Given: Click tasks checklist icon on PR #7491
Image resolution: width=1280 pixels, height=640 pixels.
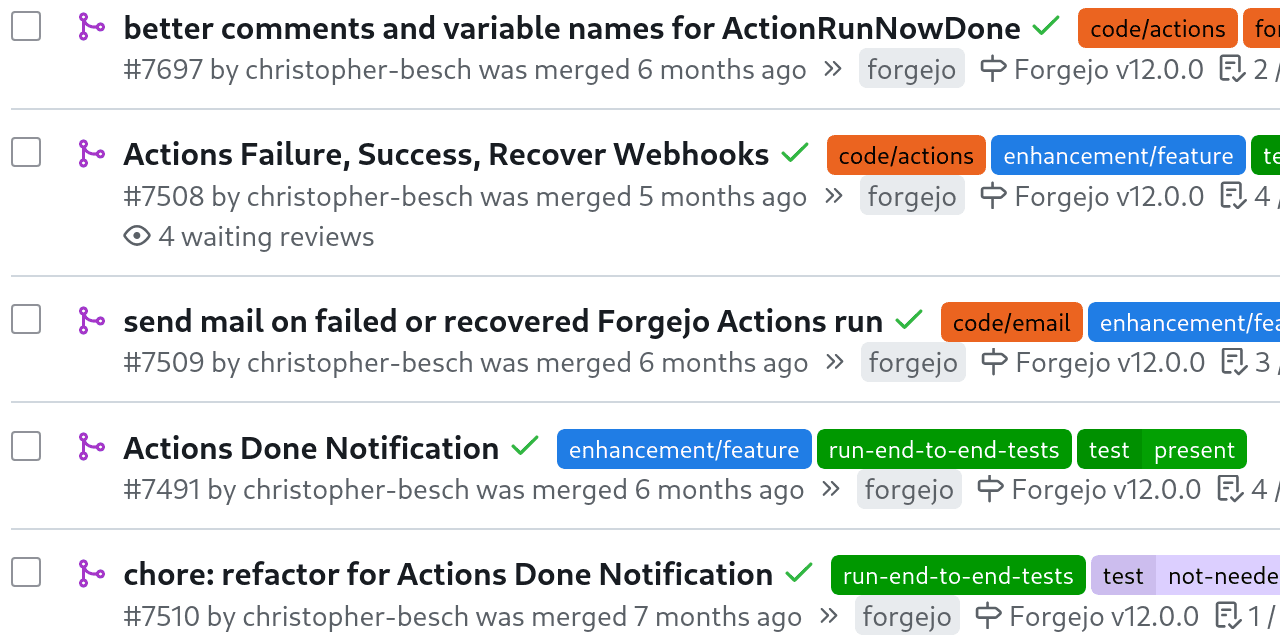Looking at the screenshot, I should (1230, 489).
